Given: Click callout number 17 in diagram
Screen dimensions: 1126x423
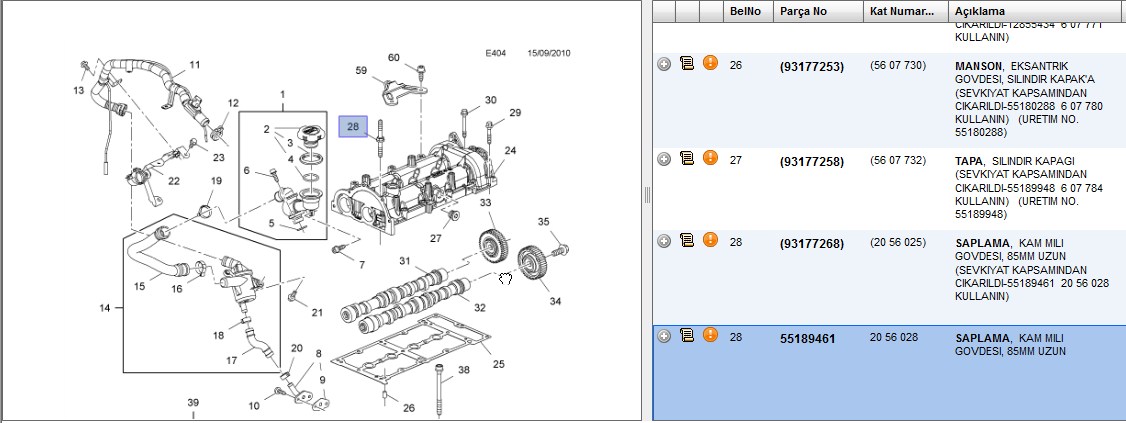Looking at the screenshot, I should coord(232,360).
